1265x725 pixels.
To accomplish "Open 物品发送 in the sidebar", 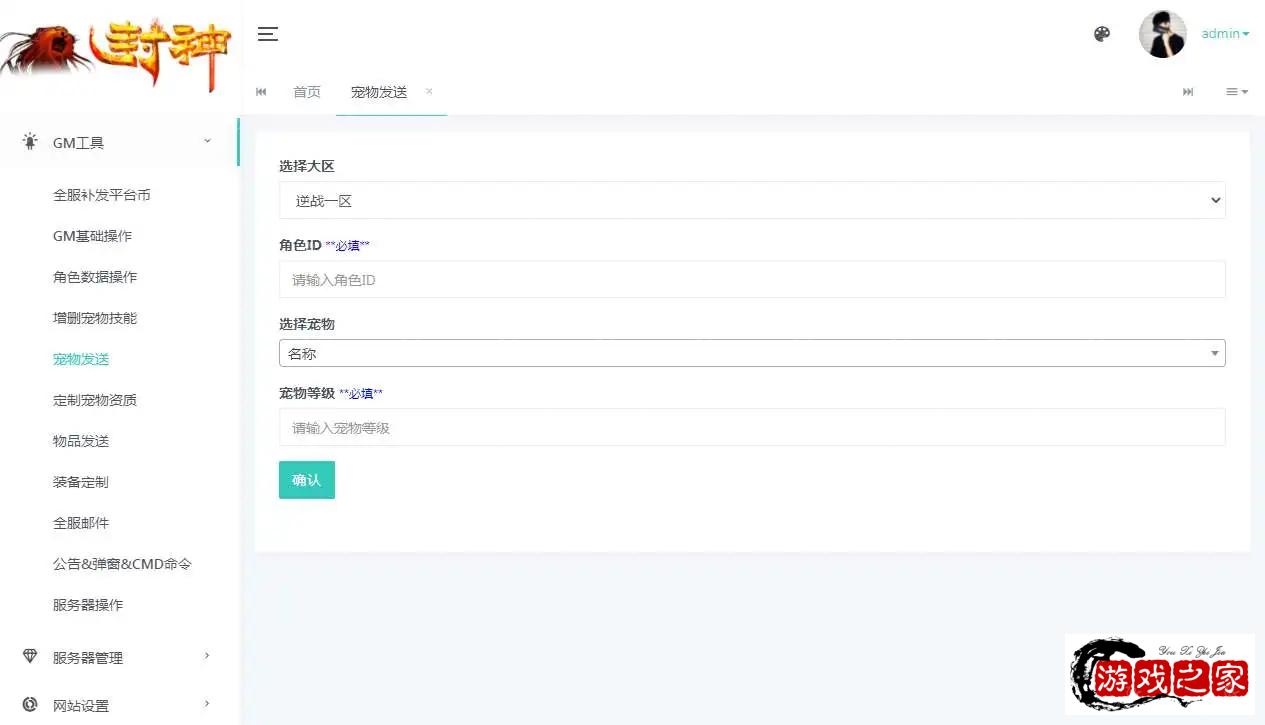I will [x=81, y=441].
